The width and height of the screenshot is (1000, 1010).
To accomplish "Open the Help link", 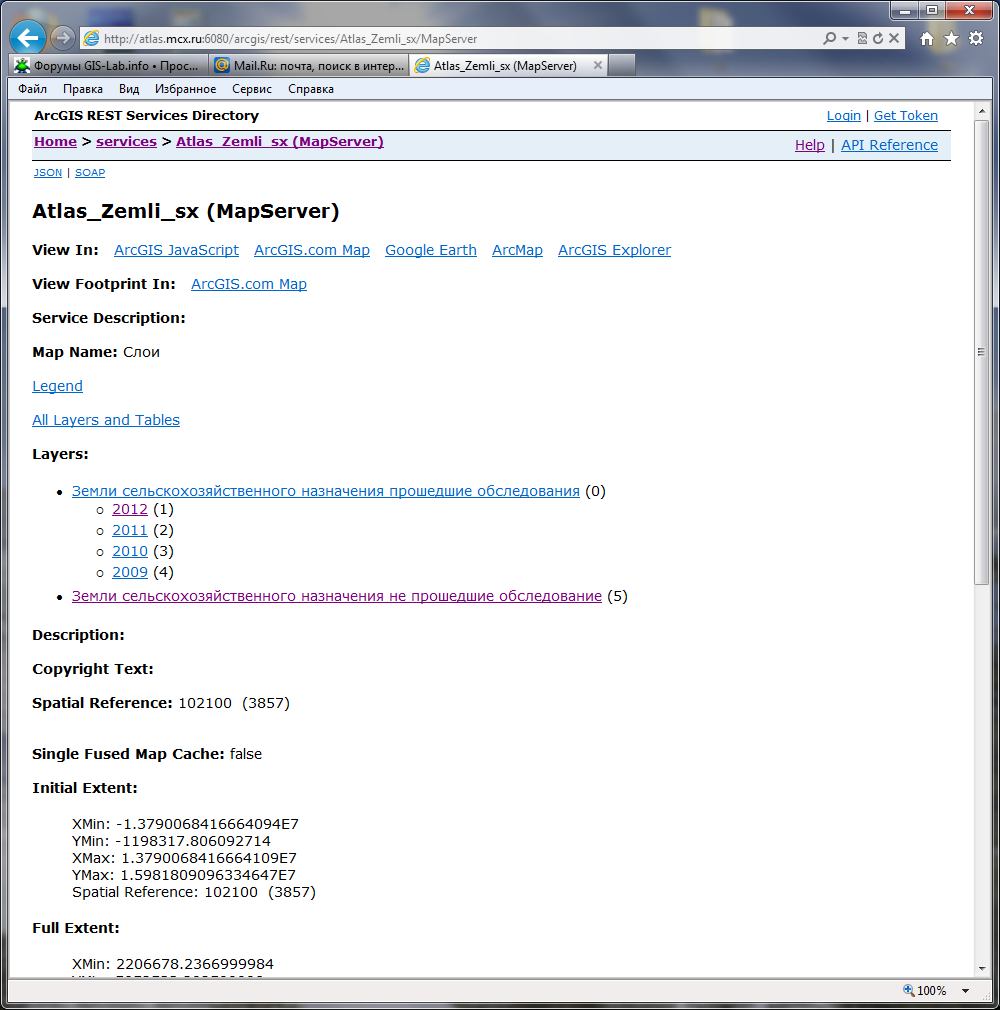I will pos(809,145).
